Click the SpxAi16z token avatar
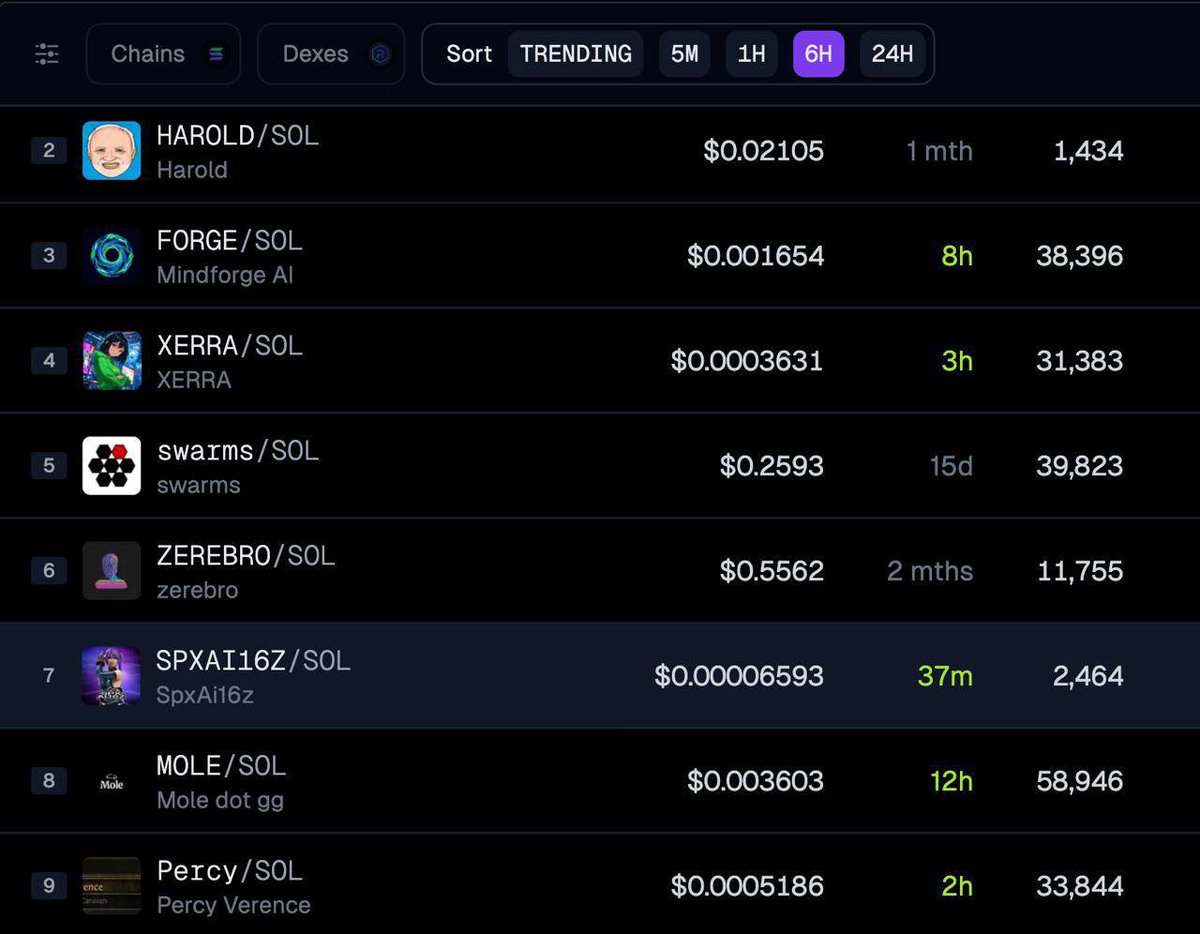 coord(111,676)
